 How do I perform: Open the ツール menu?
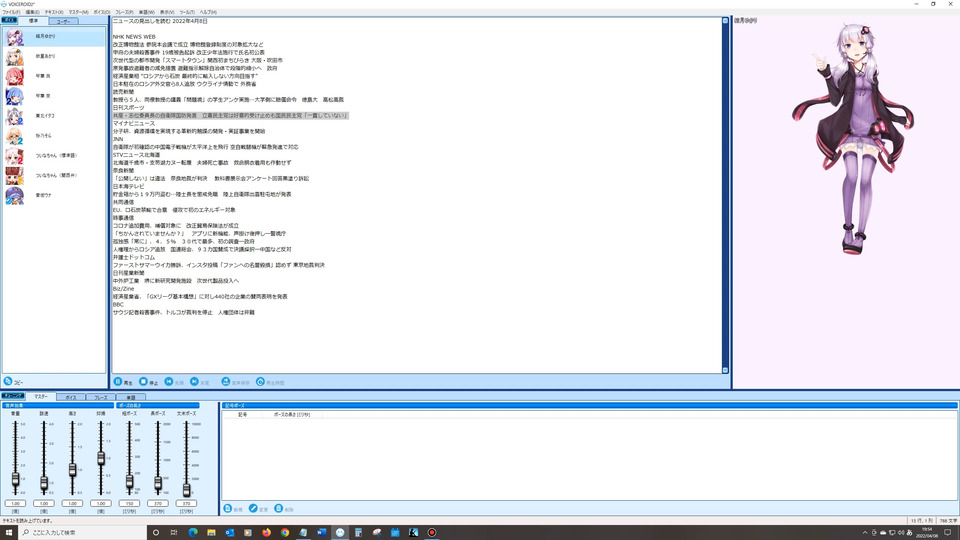[187, 12]
